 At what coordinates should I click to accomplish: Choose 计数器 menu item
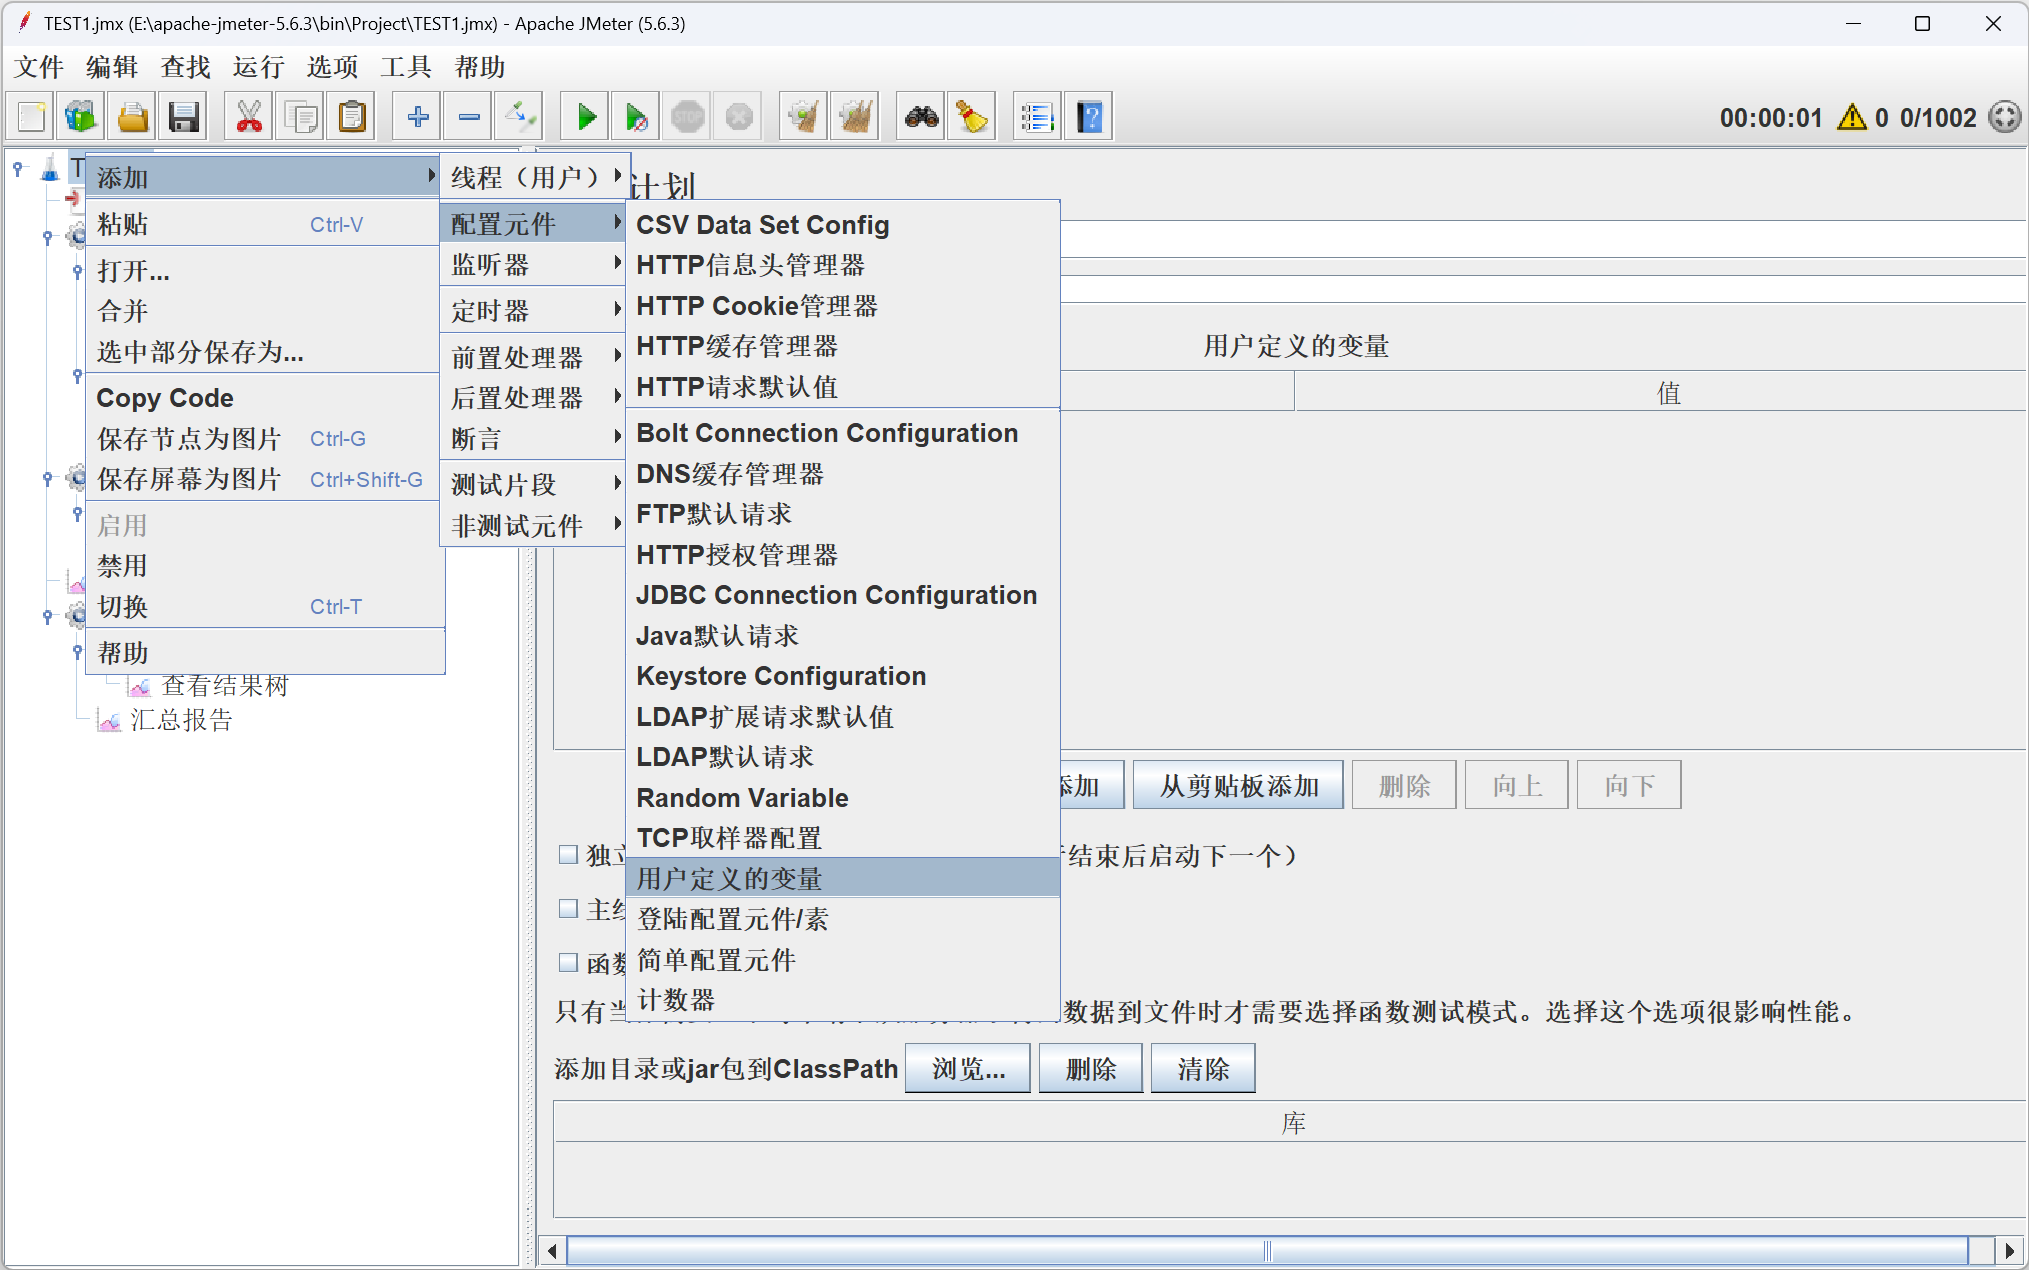click(843, 999)
